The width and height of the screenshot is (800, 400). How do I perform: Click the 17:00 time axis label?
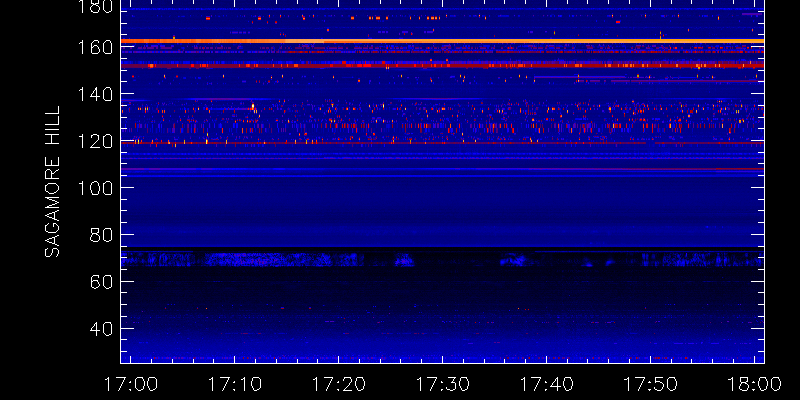[130, 384]
